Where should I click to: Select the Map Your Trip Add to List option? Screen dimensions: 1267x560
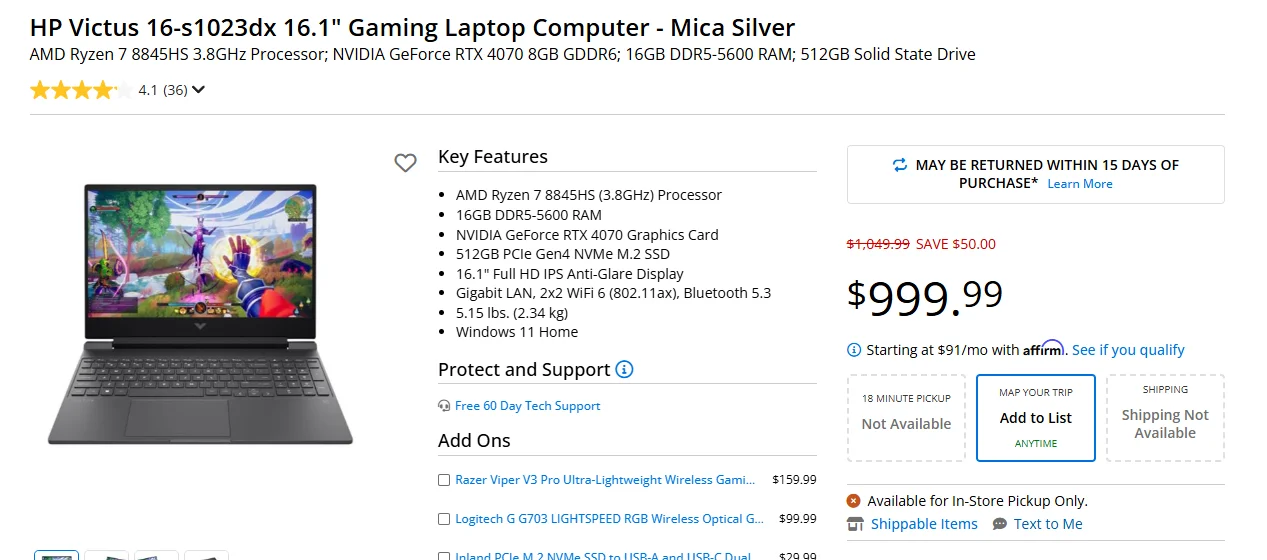point(1035,418)
